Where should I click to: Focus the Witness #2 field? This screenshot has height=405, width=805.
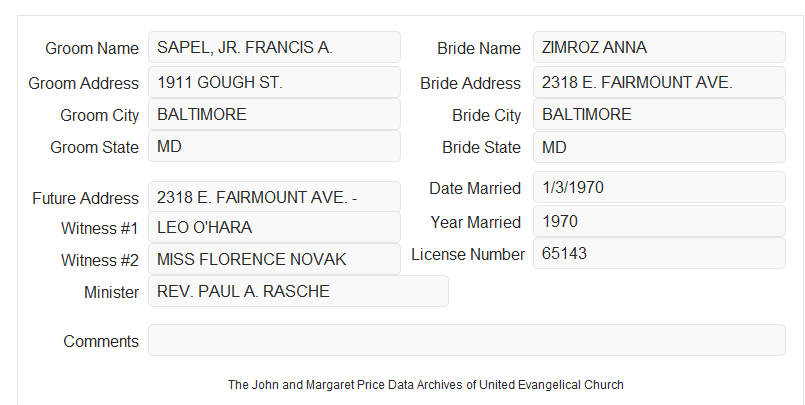[x=274, y=259]
